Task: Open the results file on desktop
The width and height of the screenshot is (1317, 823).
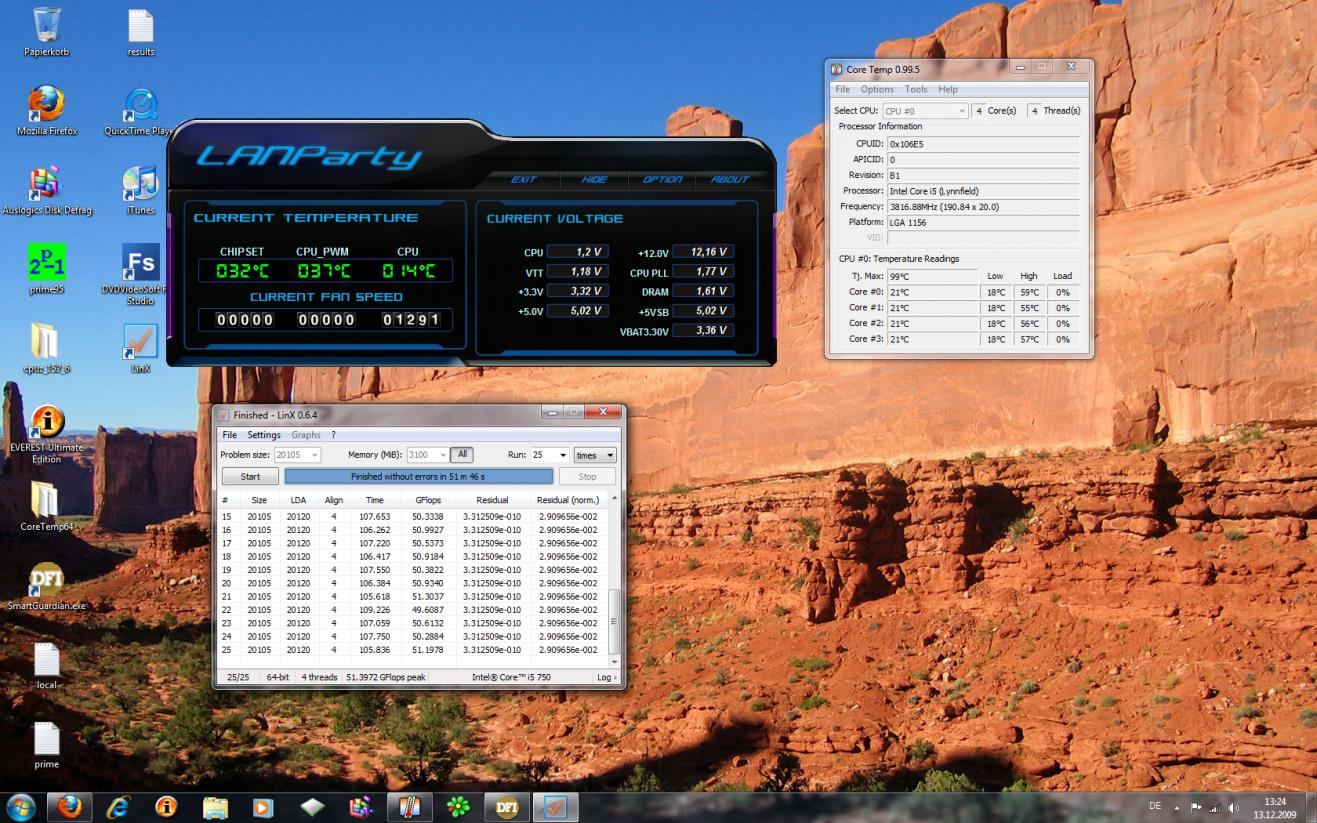Action: 141,30
